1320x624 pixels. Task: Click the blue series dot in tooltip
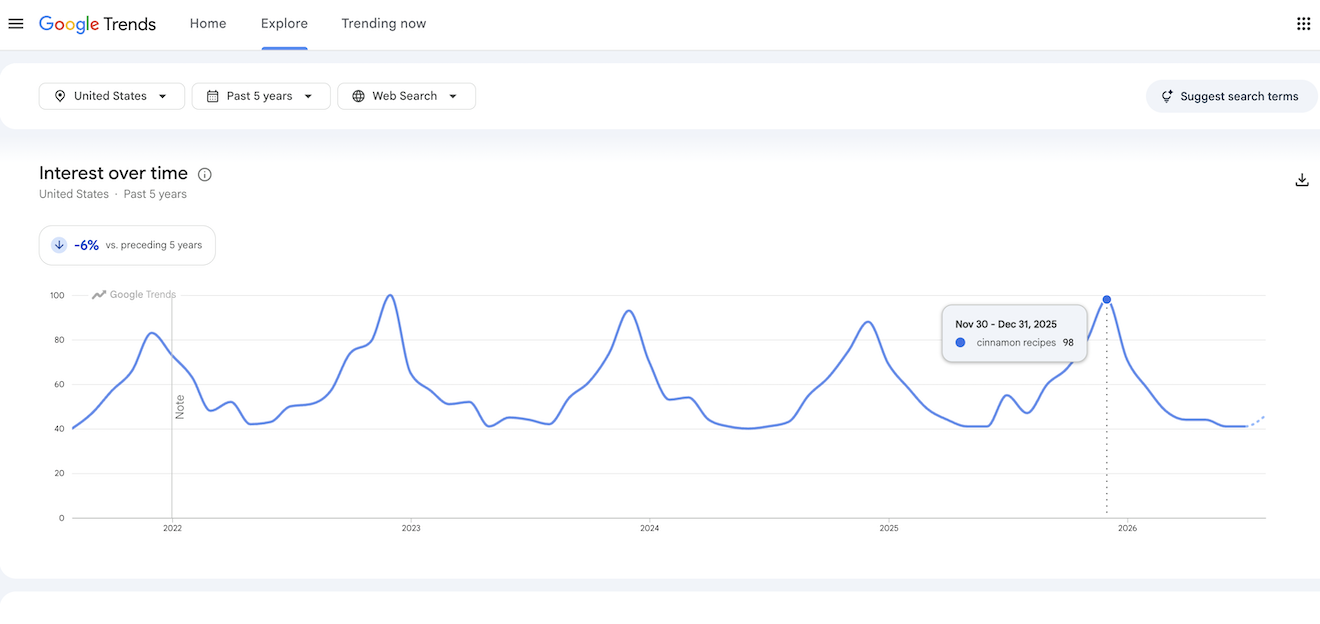coord(960,342)
